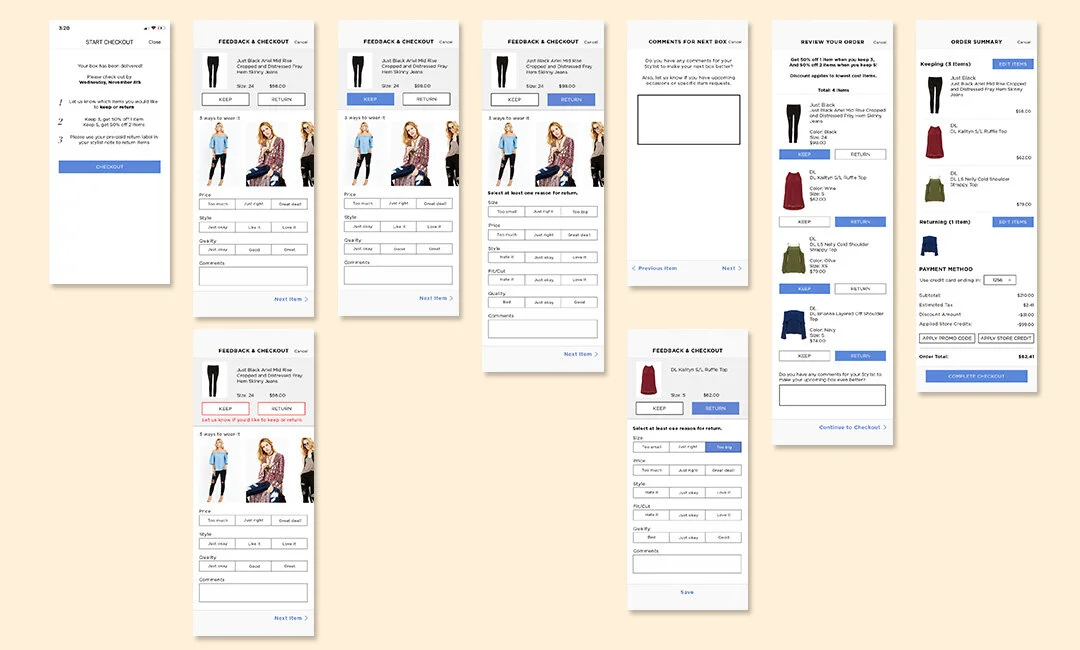The width and height of the screenshot is (1080, 650).
Task: Click highlighted KEEP on the jeans Feedback screen
Action: click(x=371, y=99)
